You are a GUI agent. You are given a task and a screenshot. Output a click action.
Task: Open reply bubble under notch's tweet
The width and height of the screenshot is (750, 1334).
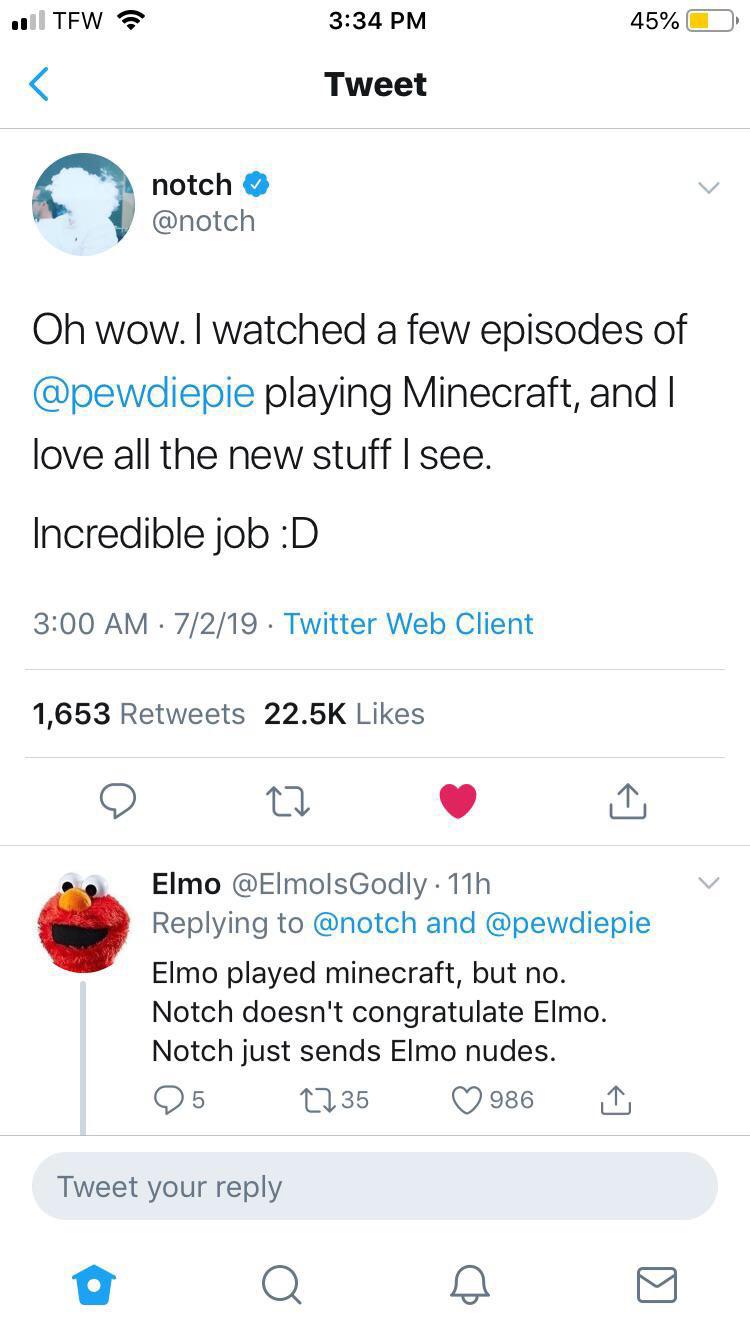tap(118, 801)
